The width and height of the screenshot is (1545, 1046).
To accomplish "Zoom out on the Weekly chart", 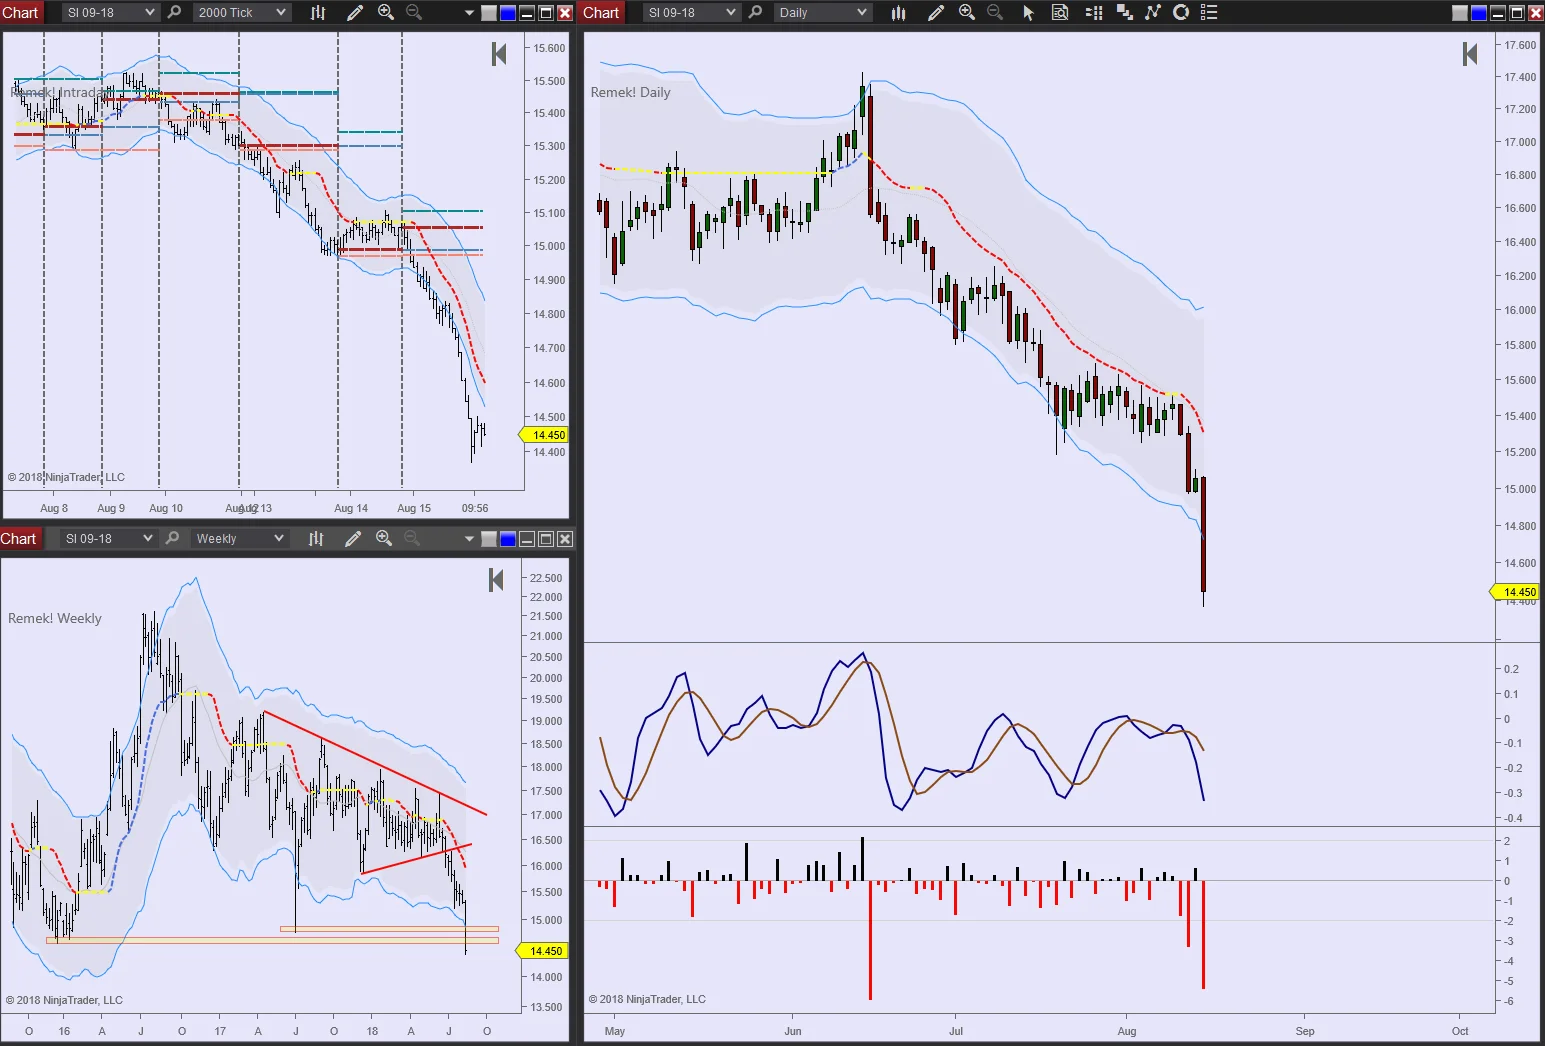I will coord(412,539).
